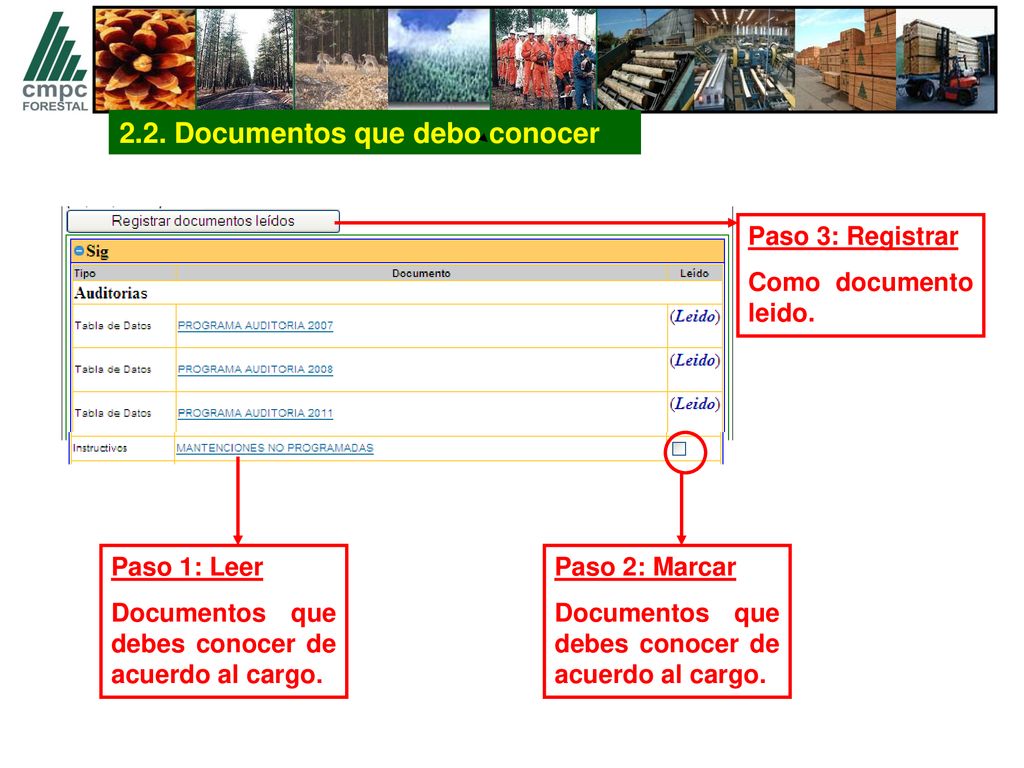Image resolution: width=1024 pixels, height=768 pixels.
Task: Open MANTENCIONES NO PROGRAMADAS link
Action: [x=275, y=448]
